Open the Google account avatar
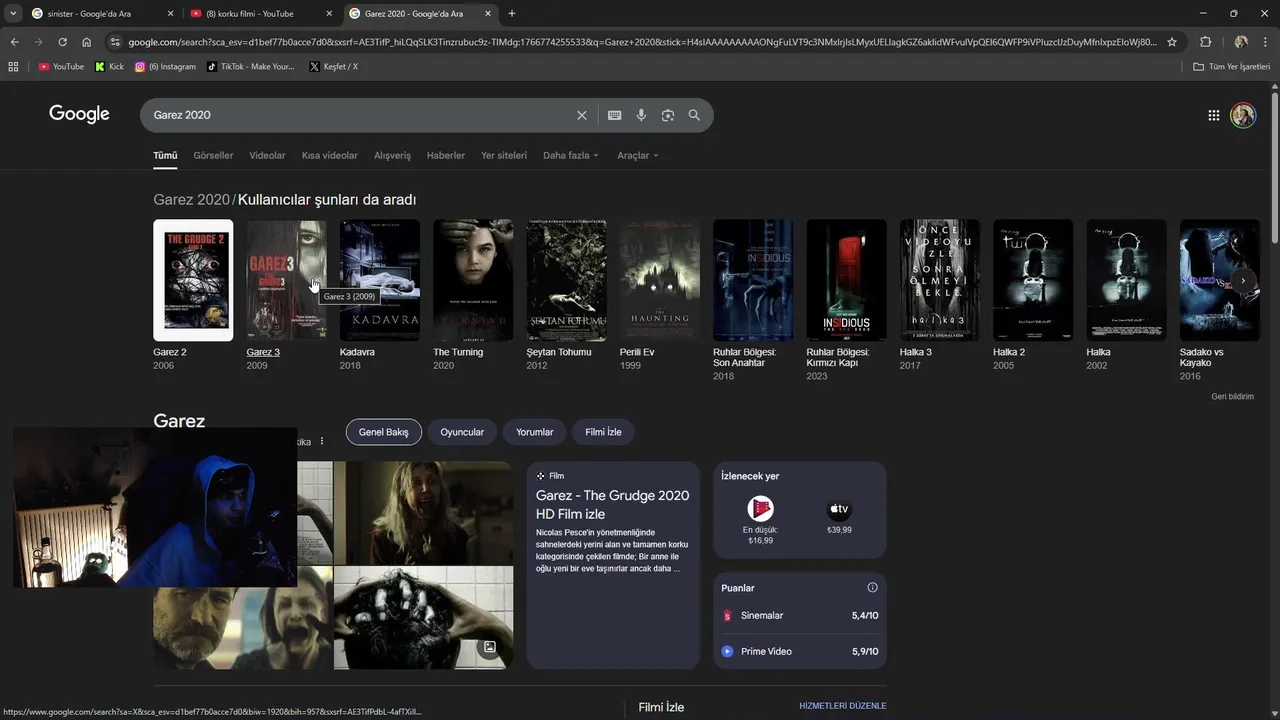 click(x=1243, y=115)
